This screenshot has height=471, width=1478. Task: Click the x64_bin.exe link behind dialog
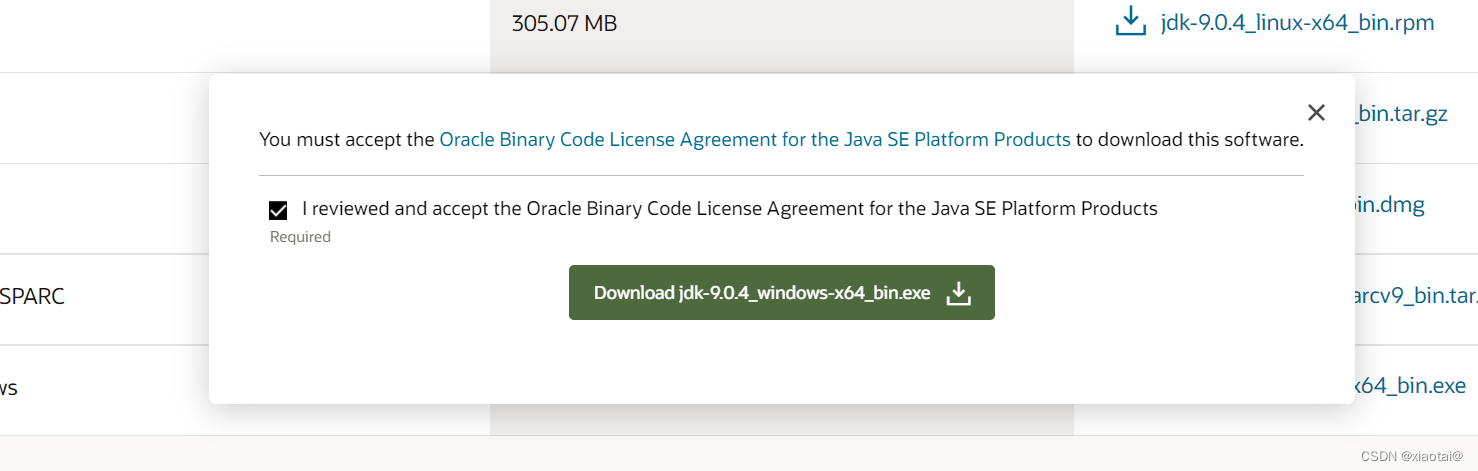point(1411,386)
